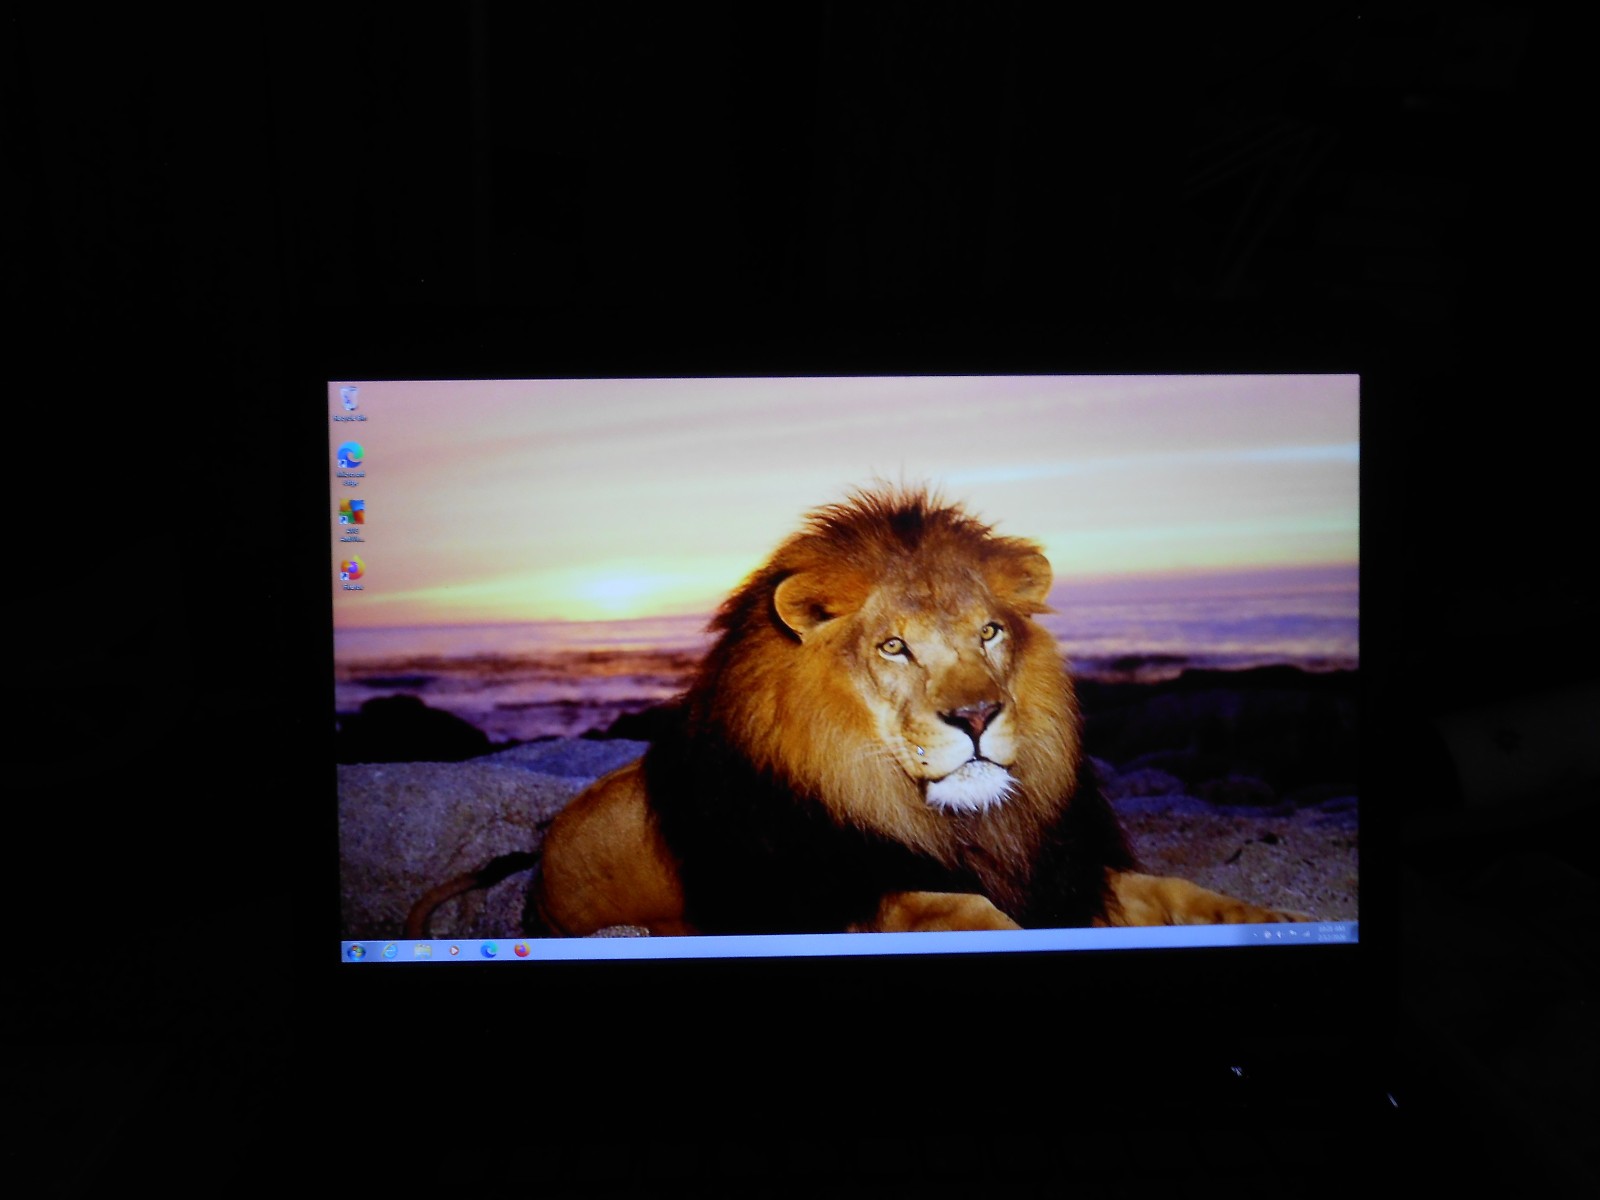Show hidden system tray icons arrow

point(1255,934)
